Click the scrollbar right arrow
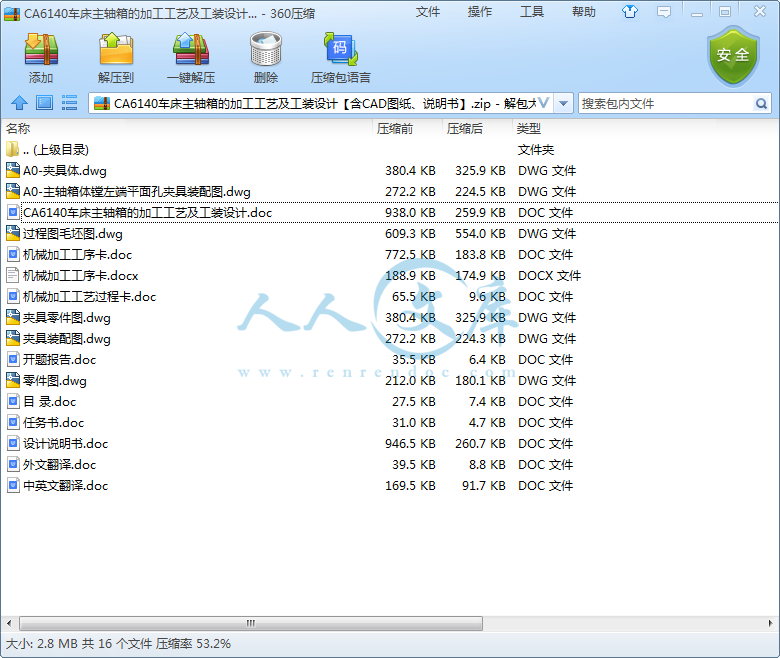 [x=770, y=623]
